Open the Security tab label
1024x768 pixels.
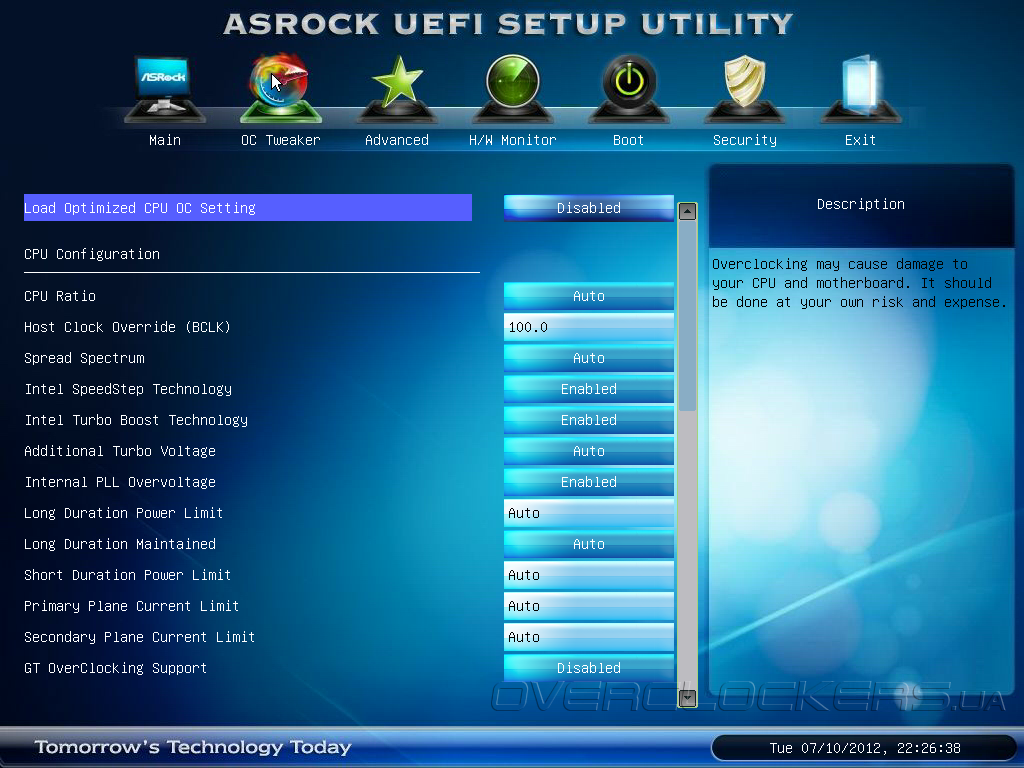click(x=744, y=140)
